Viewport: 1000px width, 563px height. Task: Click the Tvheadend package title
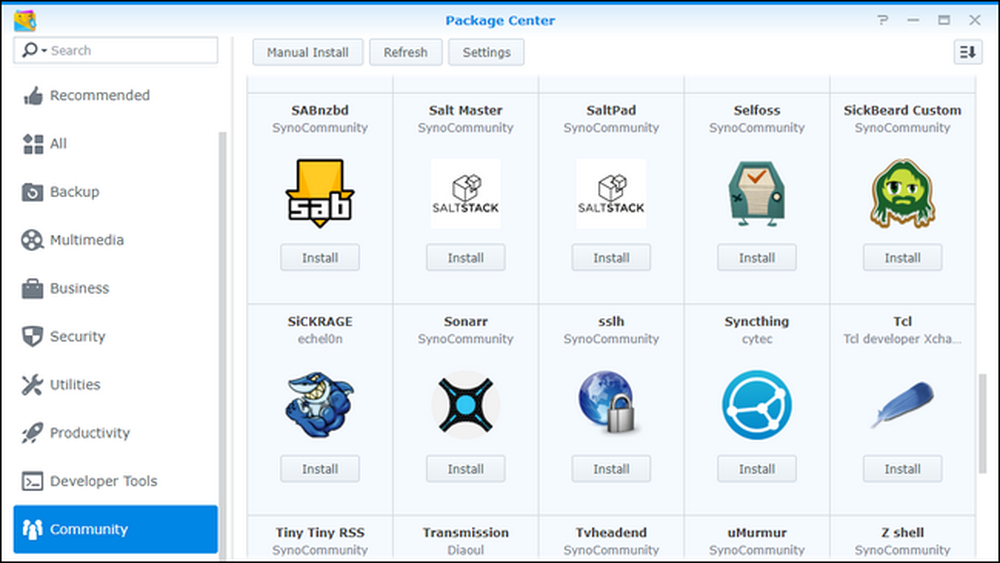tap(611, 532)
